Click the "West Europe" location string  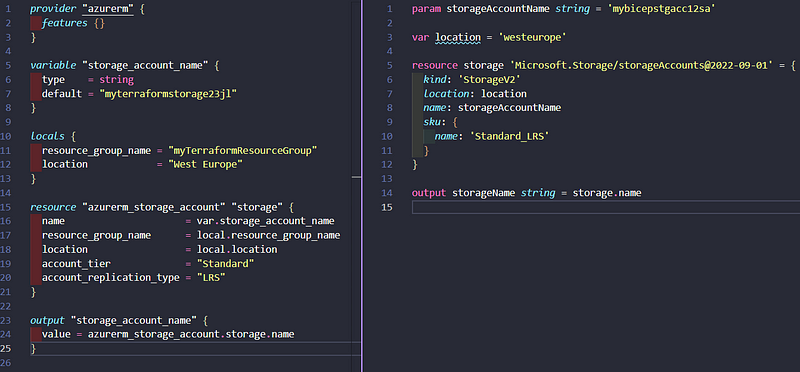pyautogui.click(x=206, y=164)
